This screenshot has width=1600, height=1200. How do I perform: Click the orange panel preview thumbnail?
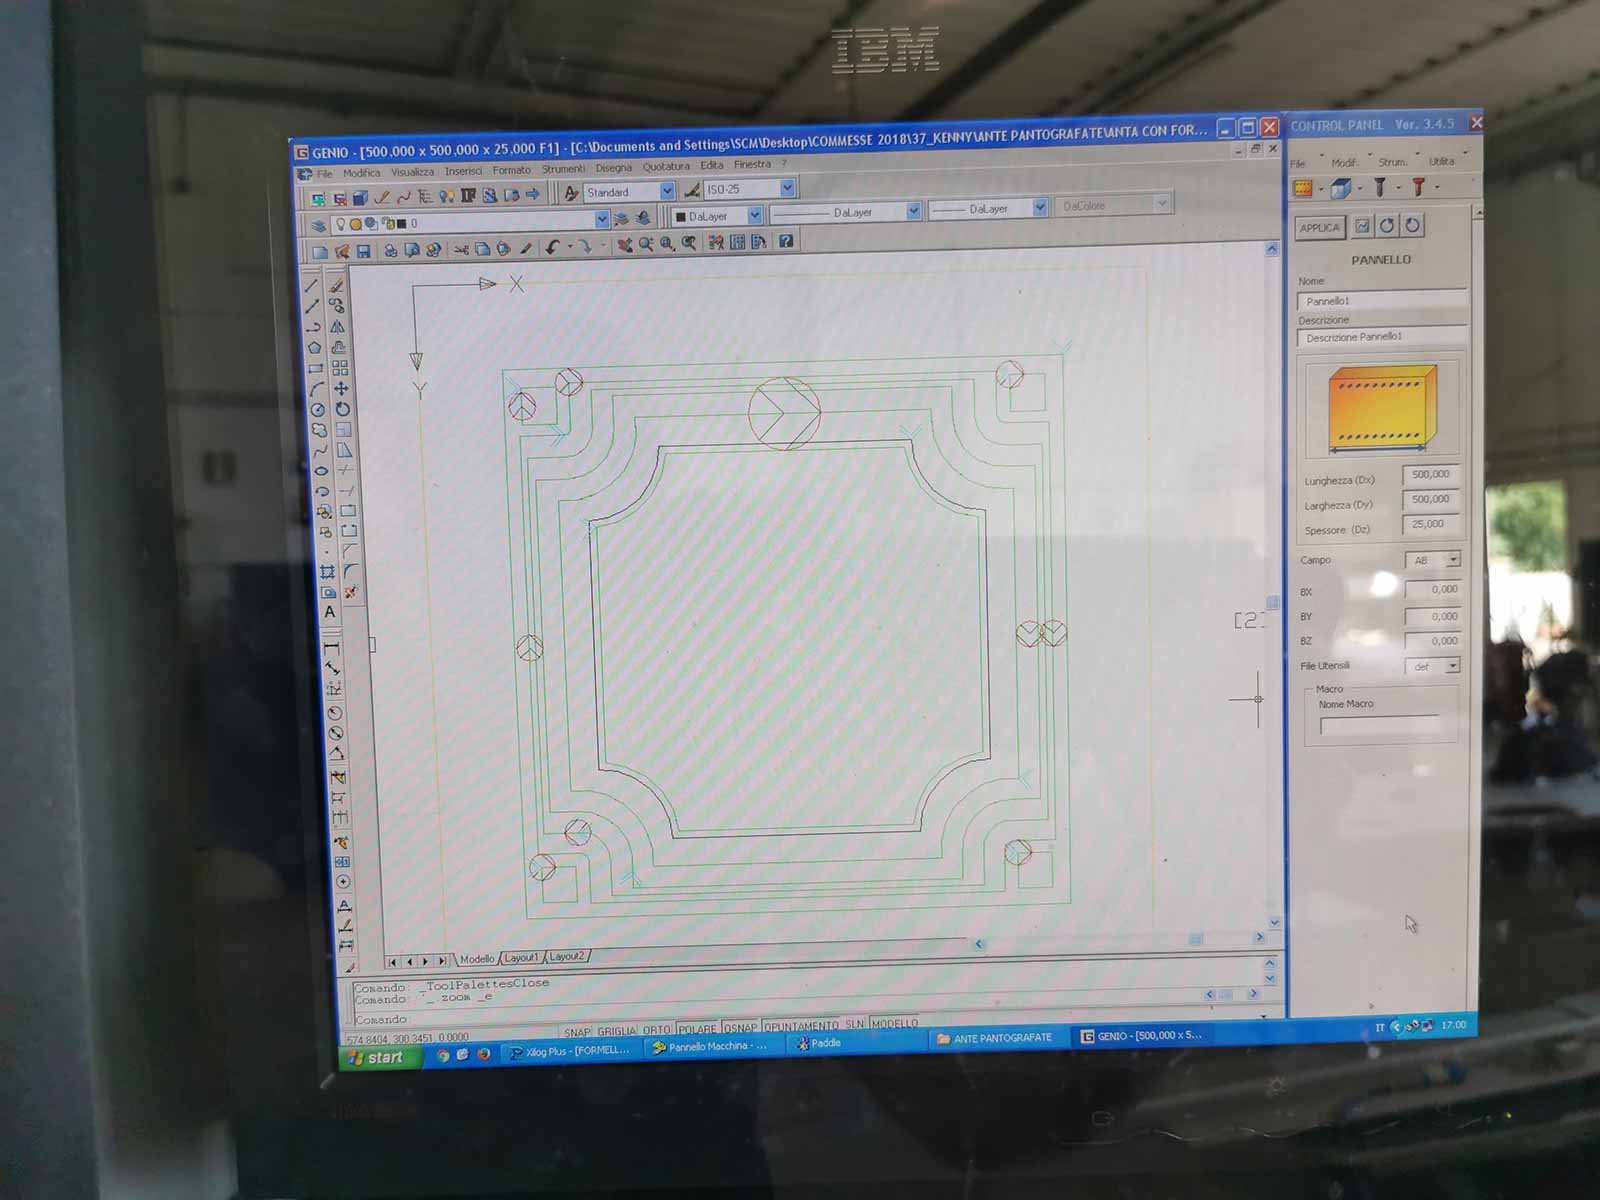point(1381,409)
